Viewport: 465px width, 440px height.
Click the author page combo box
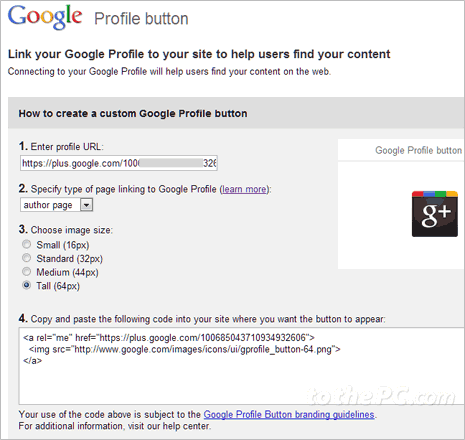(56, 205)
